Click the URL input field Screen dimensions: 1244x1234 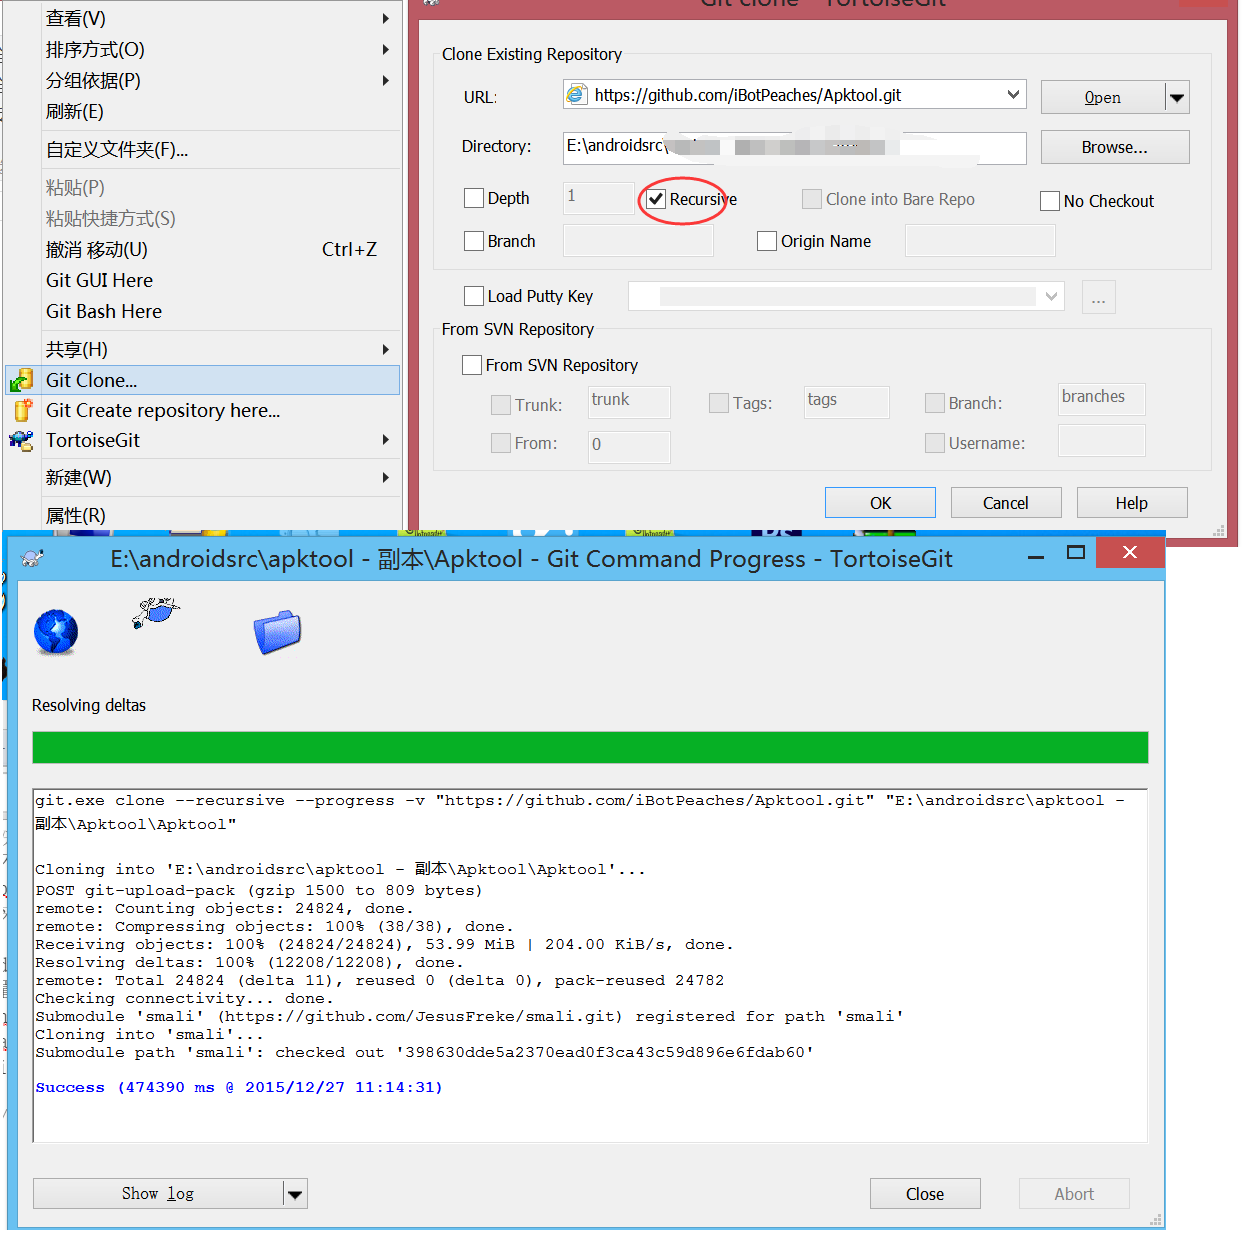(794, 95)
